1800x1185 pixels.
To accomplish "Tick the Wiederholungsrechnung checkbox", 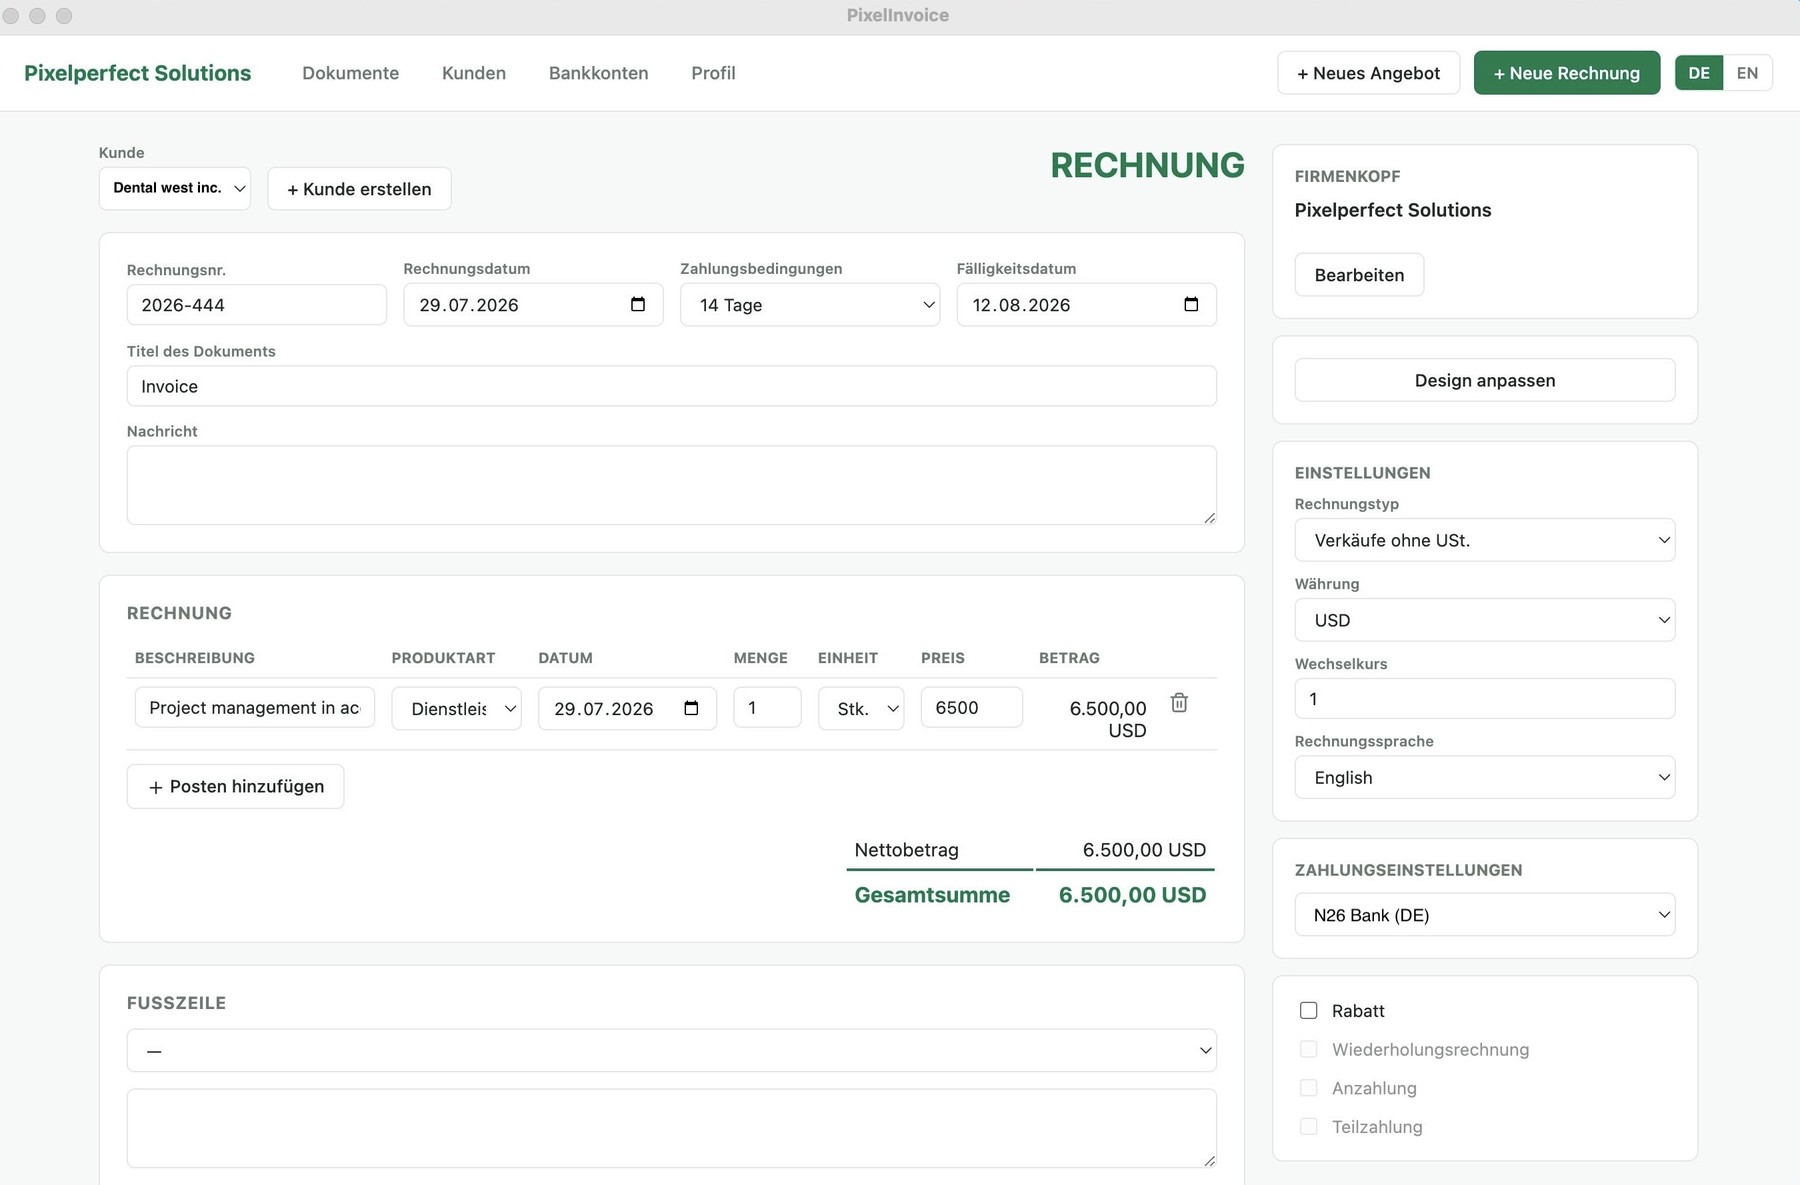I will pyautogui.click(x=1308, y=1049).
